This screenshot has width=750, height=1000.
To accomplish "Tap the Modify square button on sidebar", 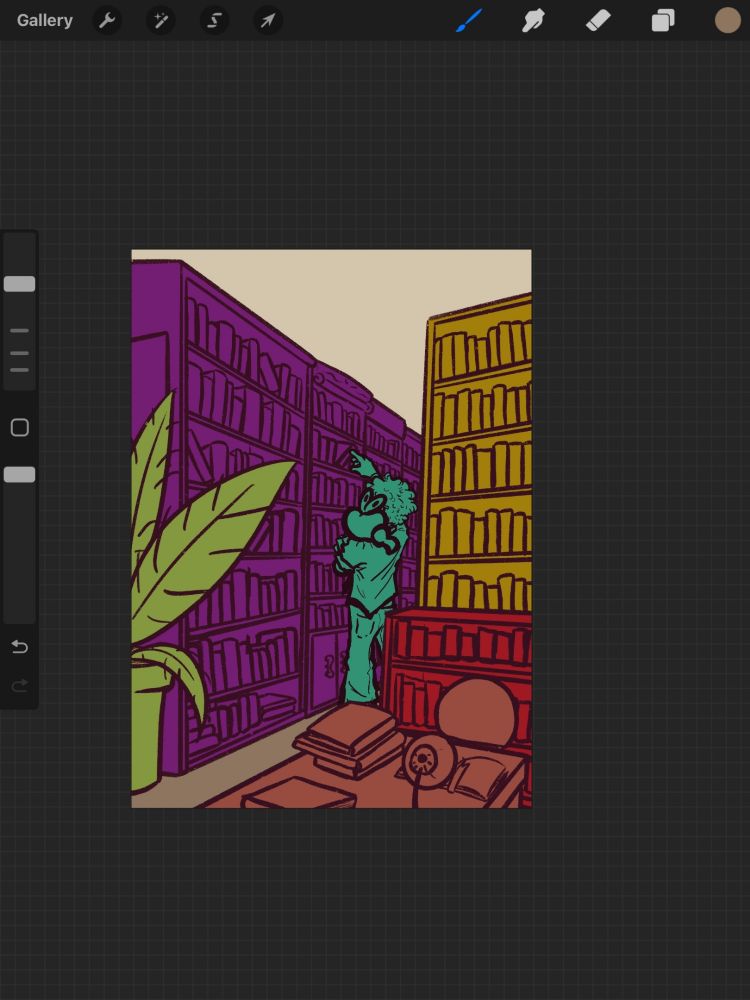I will click(20, 427).
